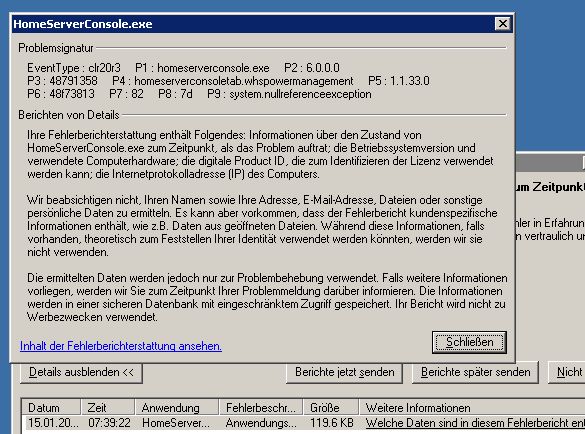Select the HomeServer... application cell

[x=176, y=423]
